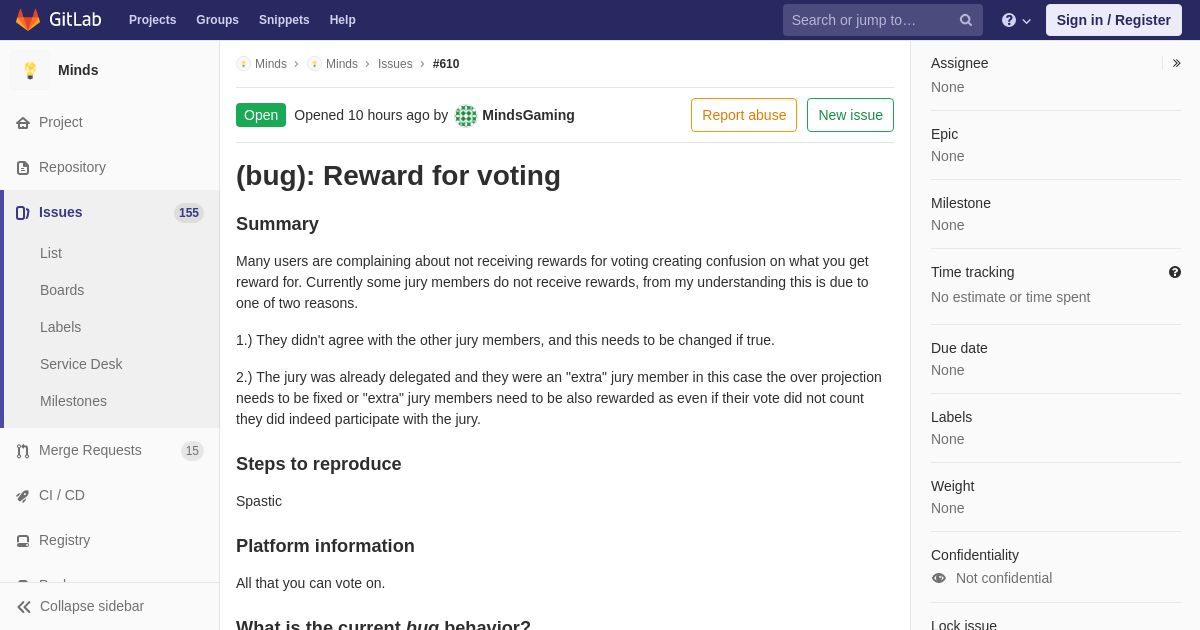Collapse the right issue sidebar chevron

1176,63
